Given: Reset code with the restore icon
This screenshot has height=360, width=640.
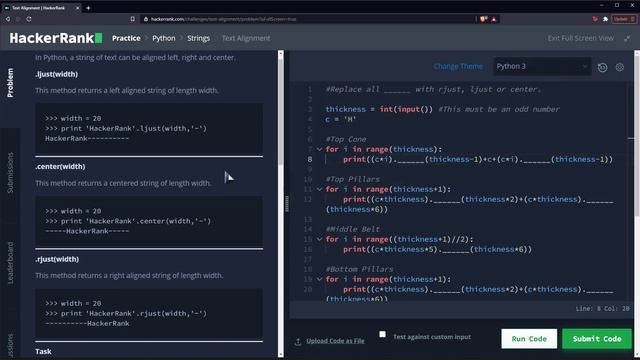Looking at the screenshot, I should click(602, 67).
